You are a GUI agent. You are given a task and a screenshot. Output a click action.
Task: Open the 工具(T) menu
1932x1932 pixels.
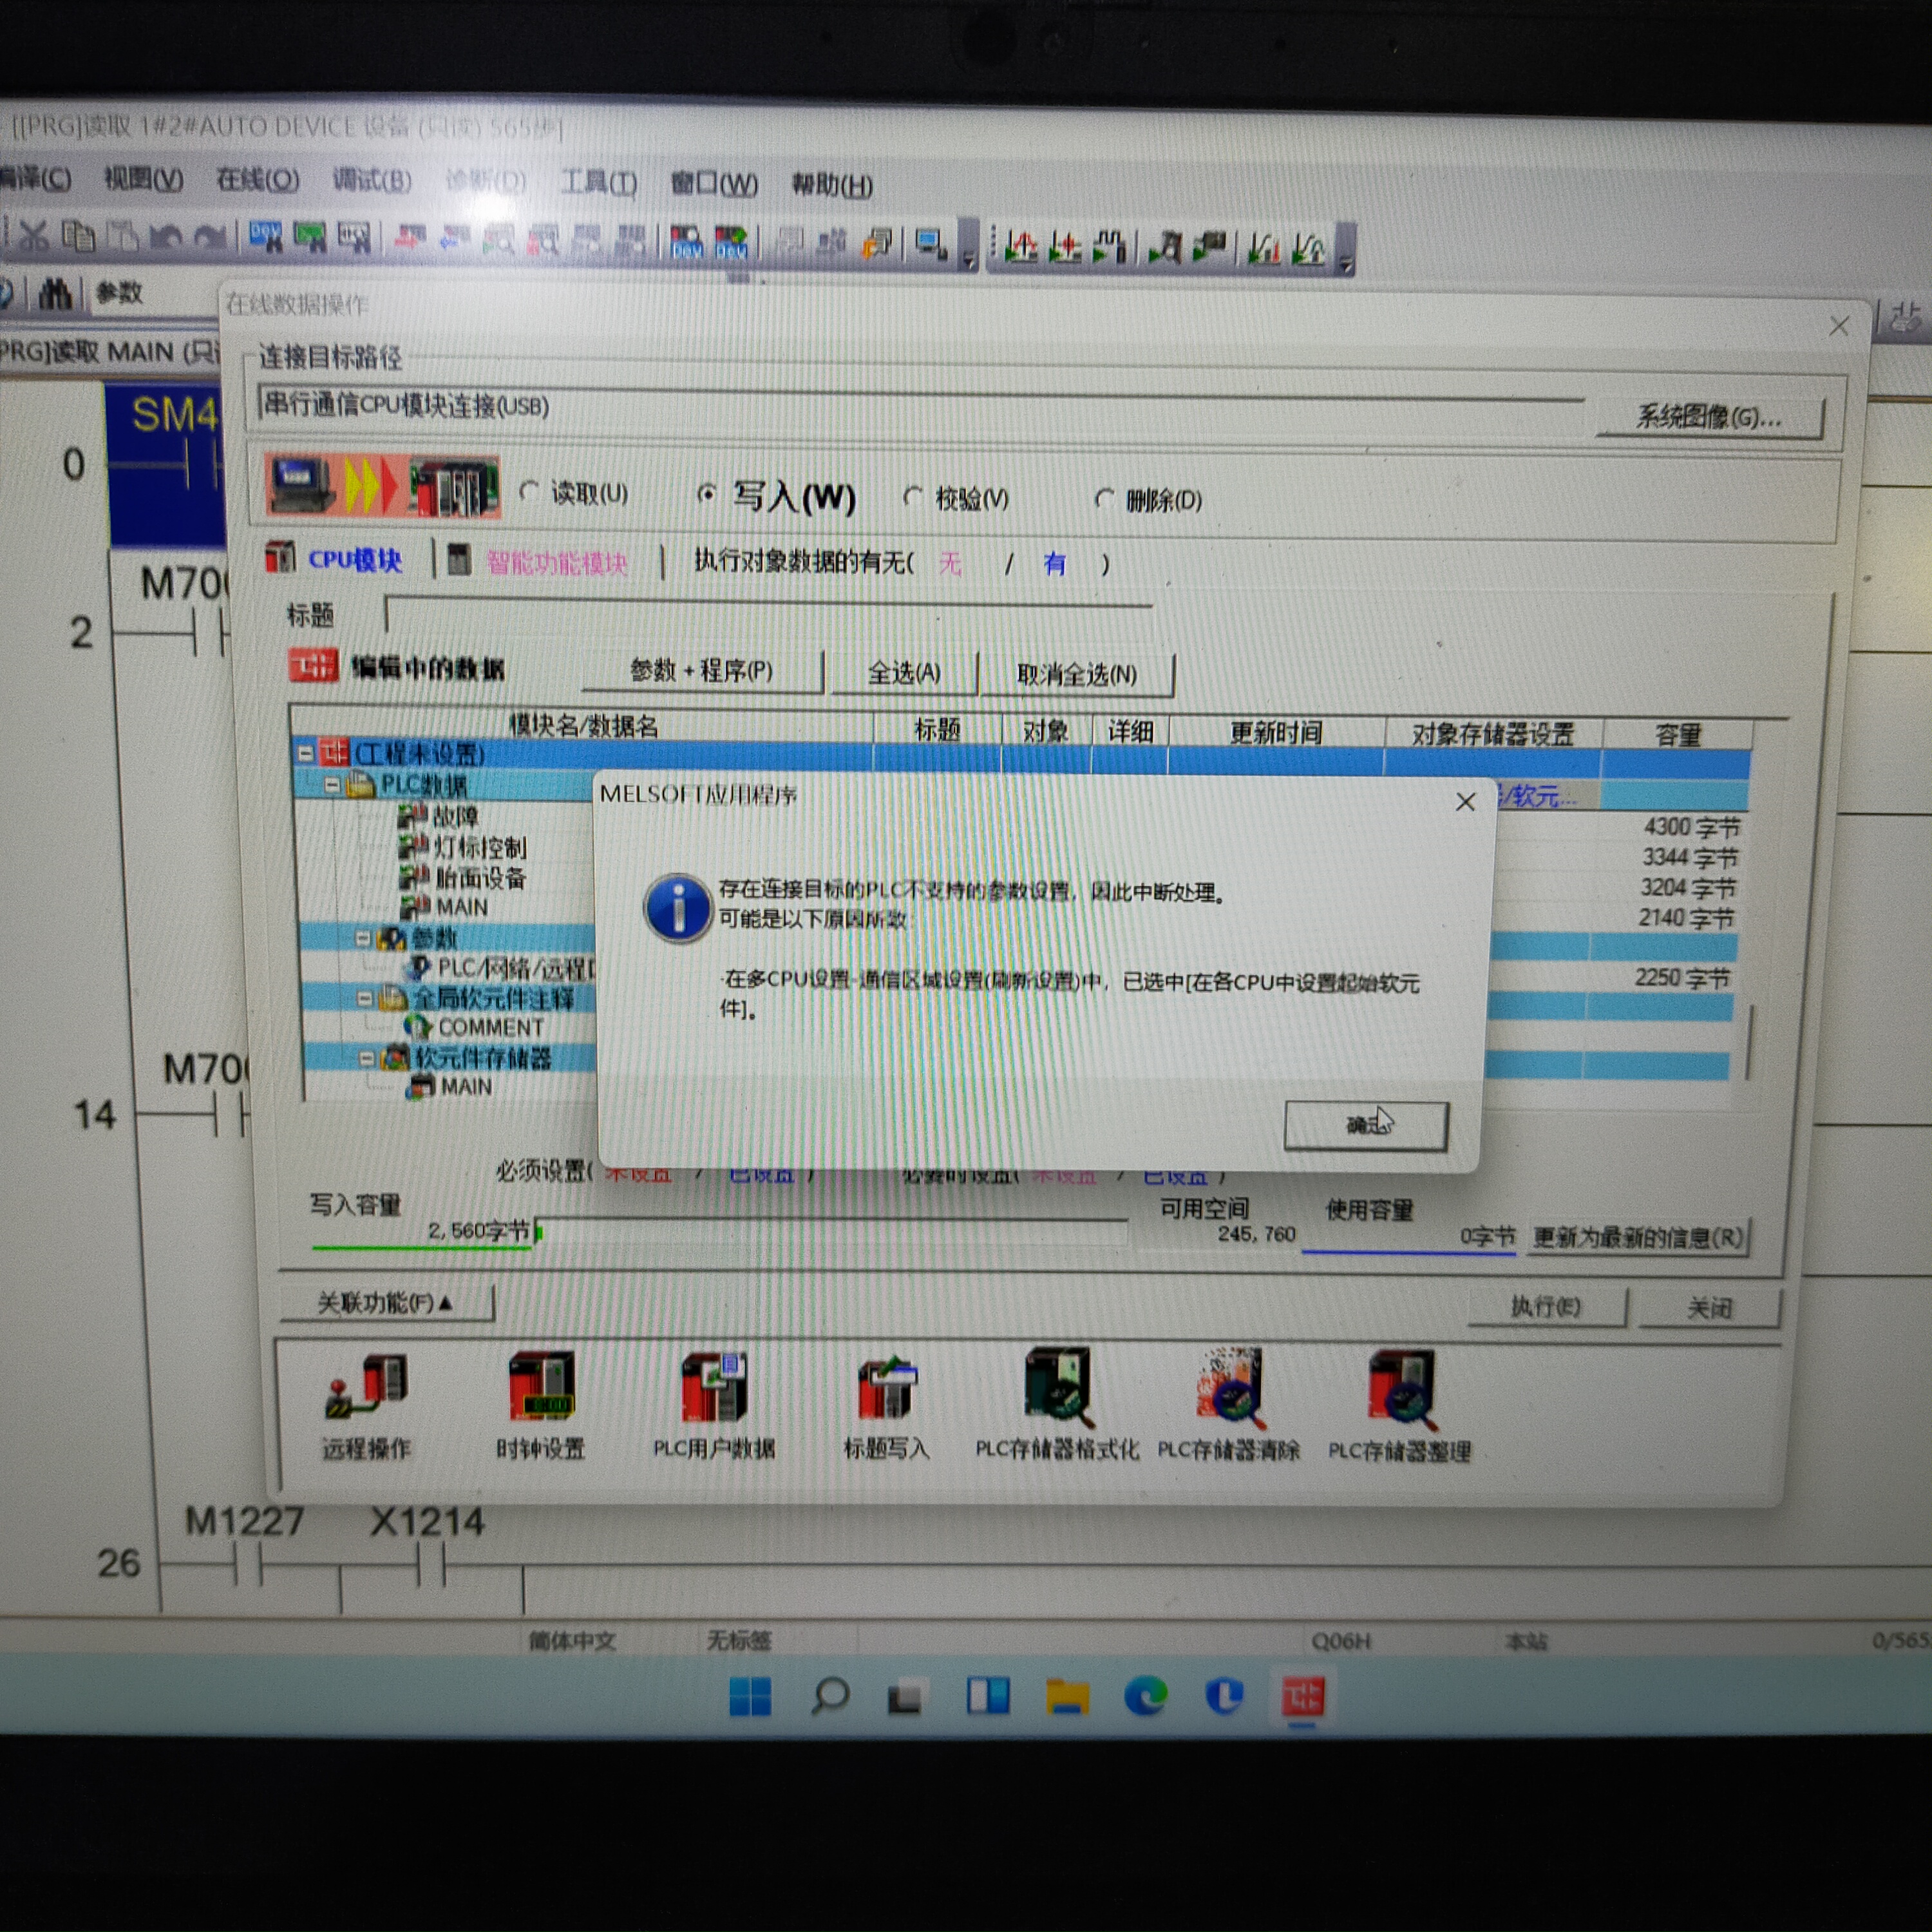click(x=598, y=183)
